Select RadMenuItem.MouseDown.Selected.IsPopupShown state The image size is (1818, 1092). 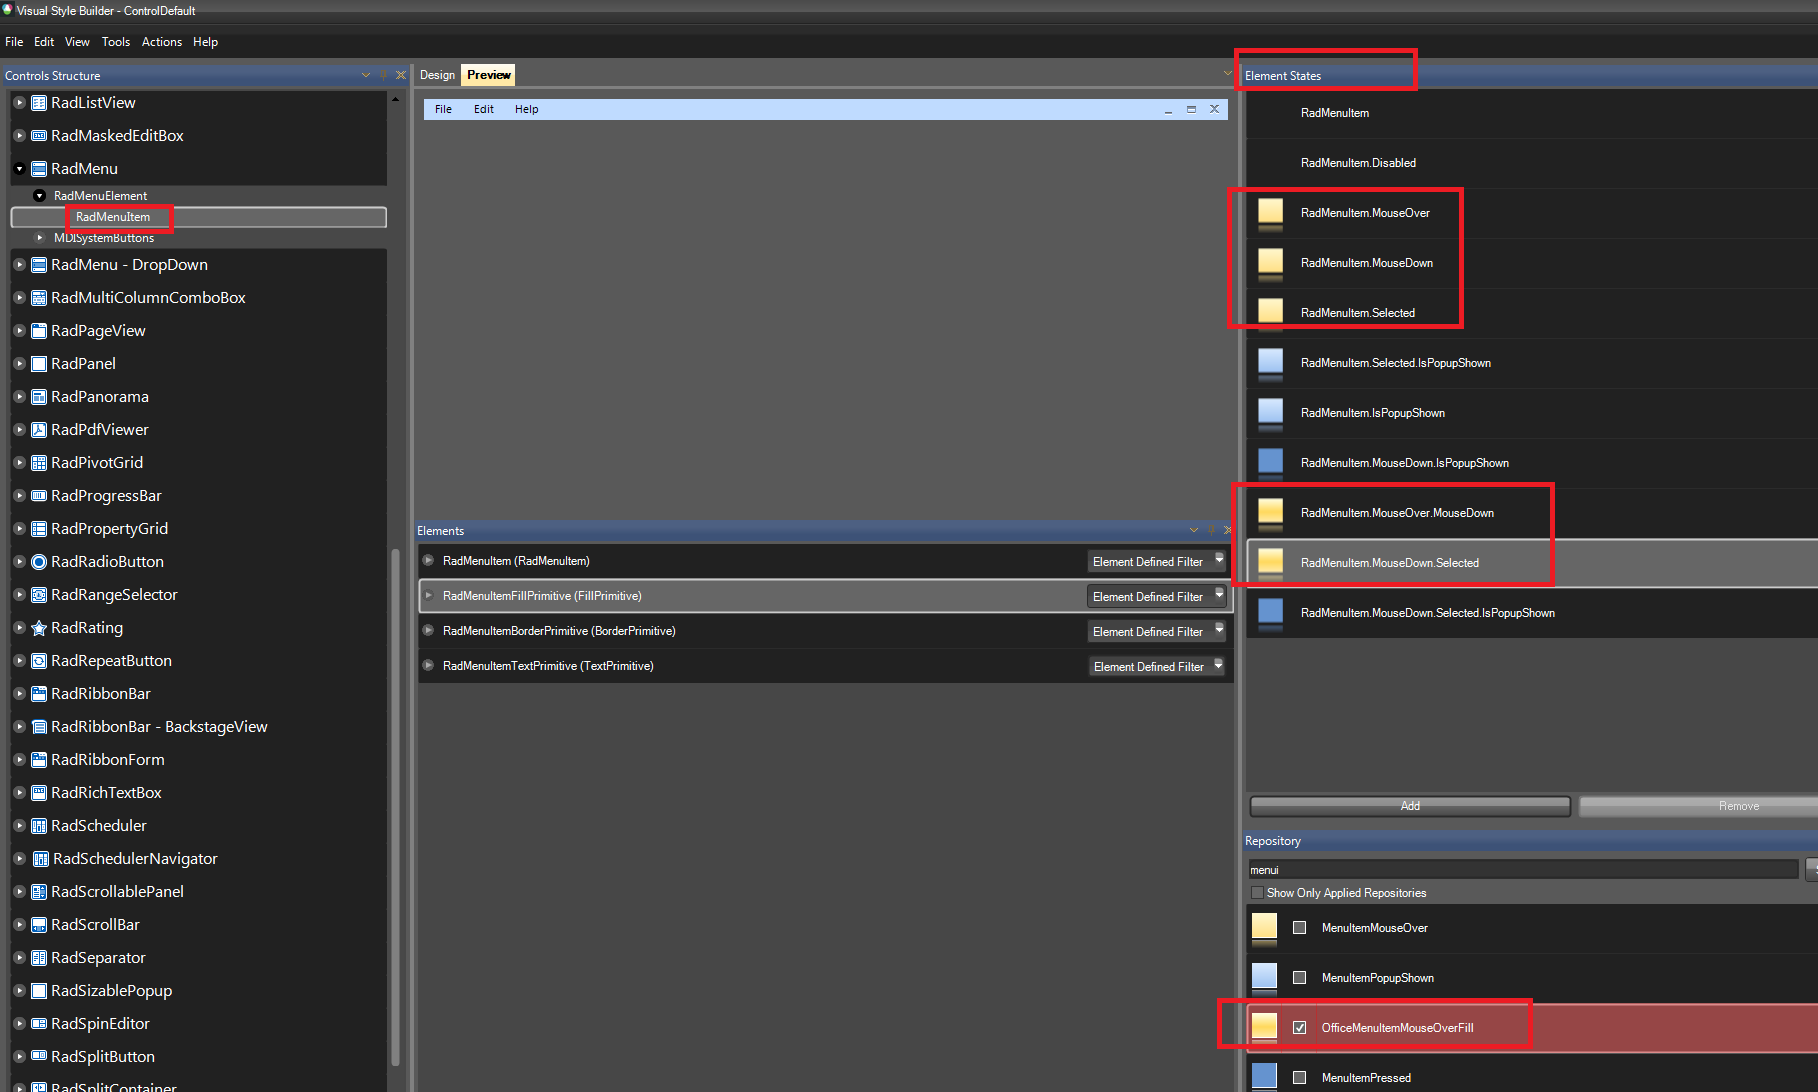1532,613
